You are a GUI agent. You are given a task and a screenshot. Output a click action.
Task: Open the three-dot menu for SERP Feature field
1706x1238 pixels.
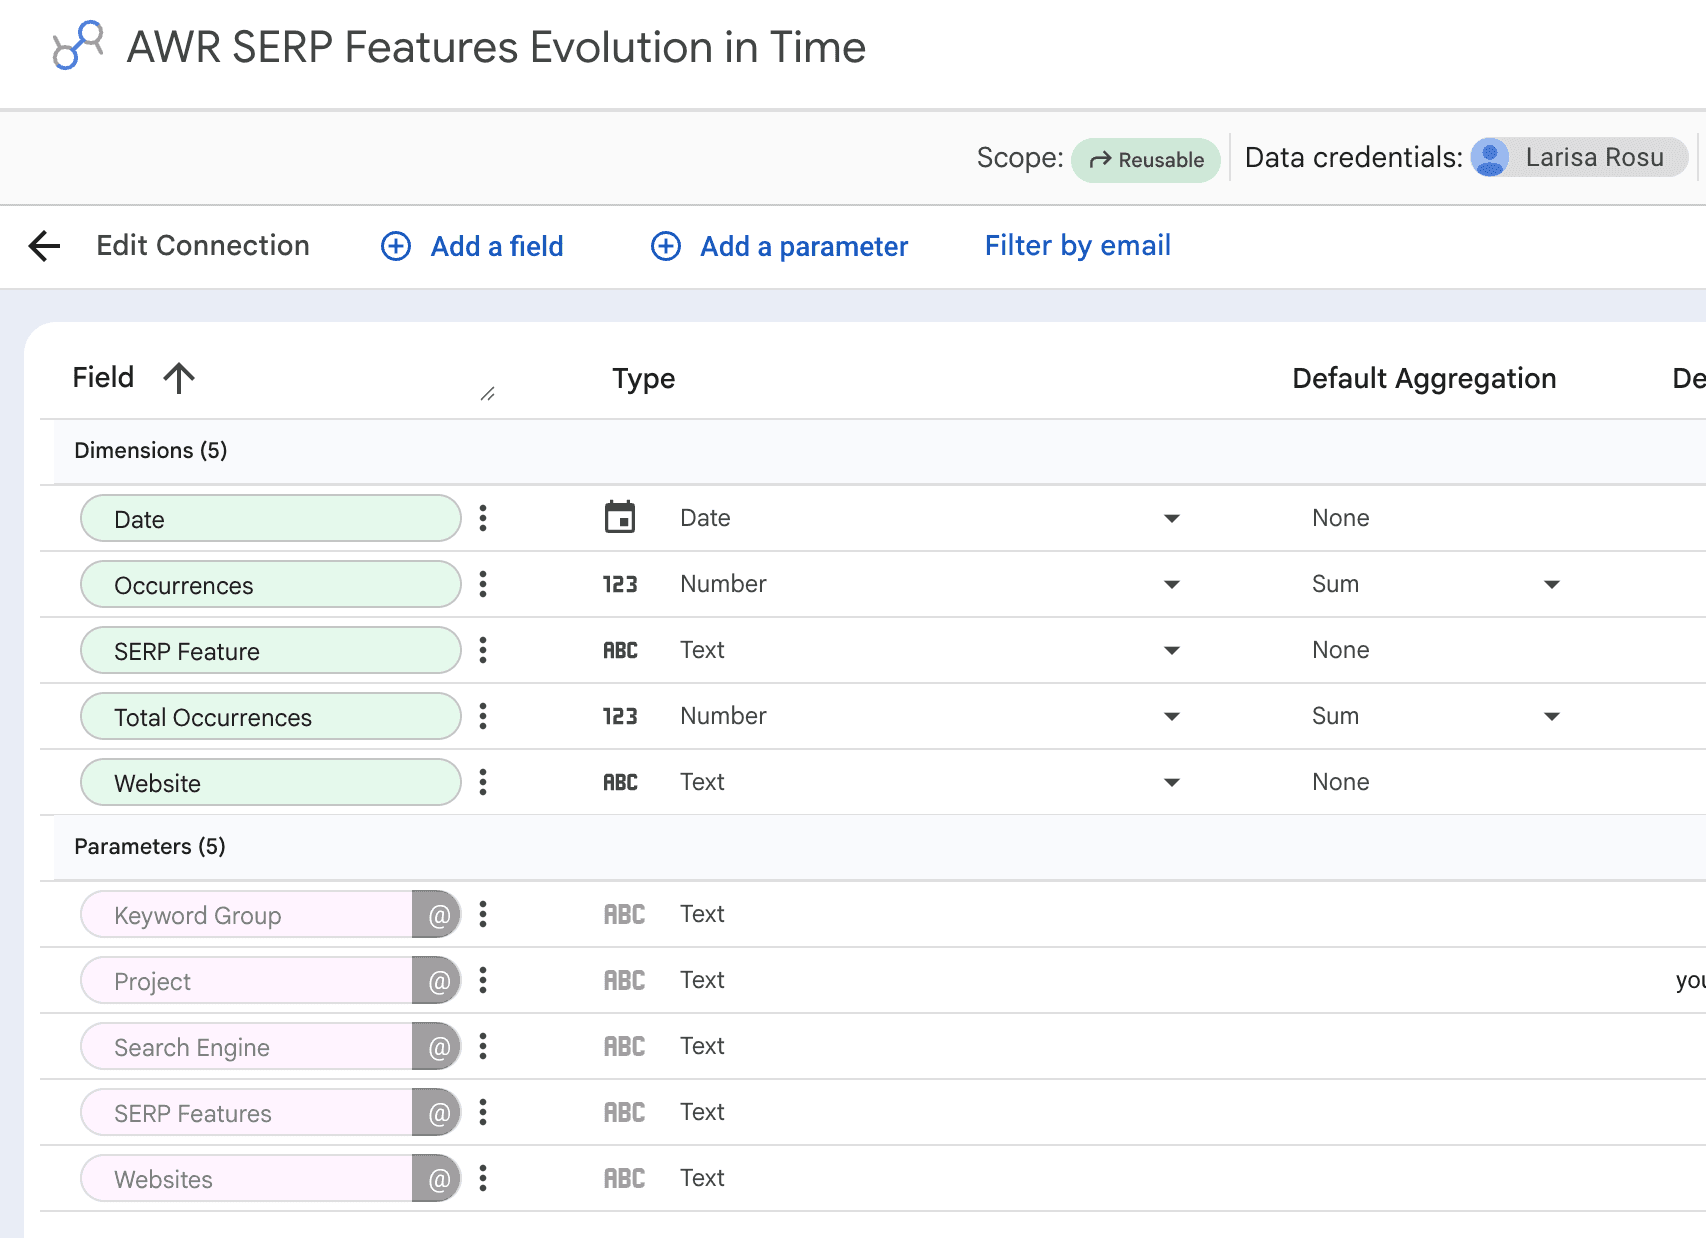click(483, 650)
